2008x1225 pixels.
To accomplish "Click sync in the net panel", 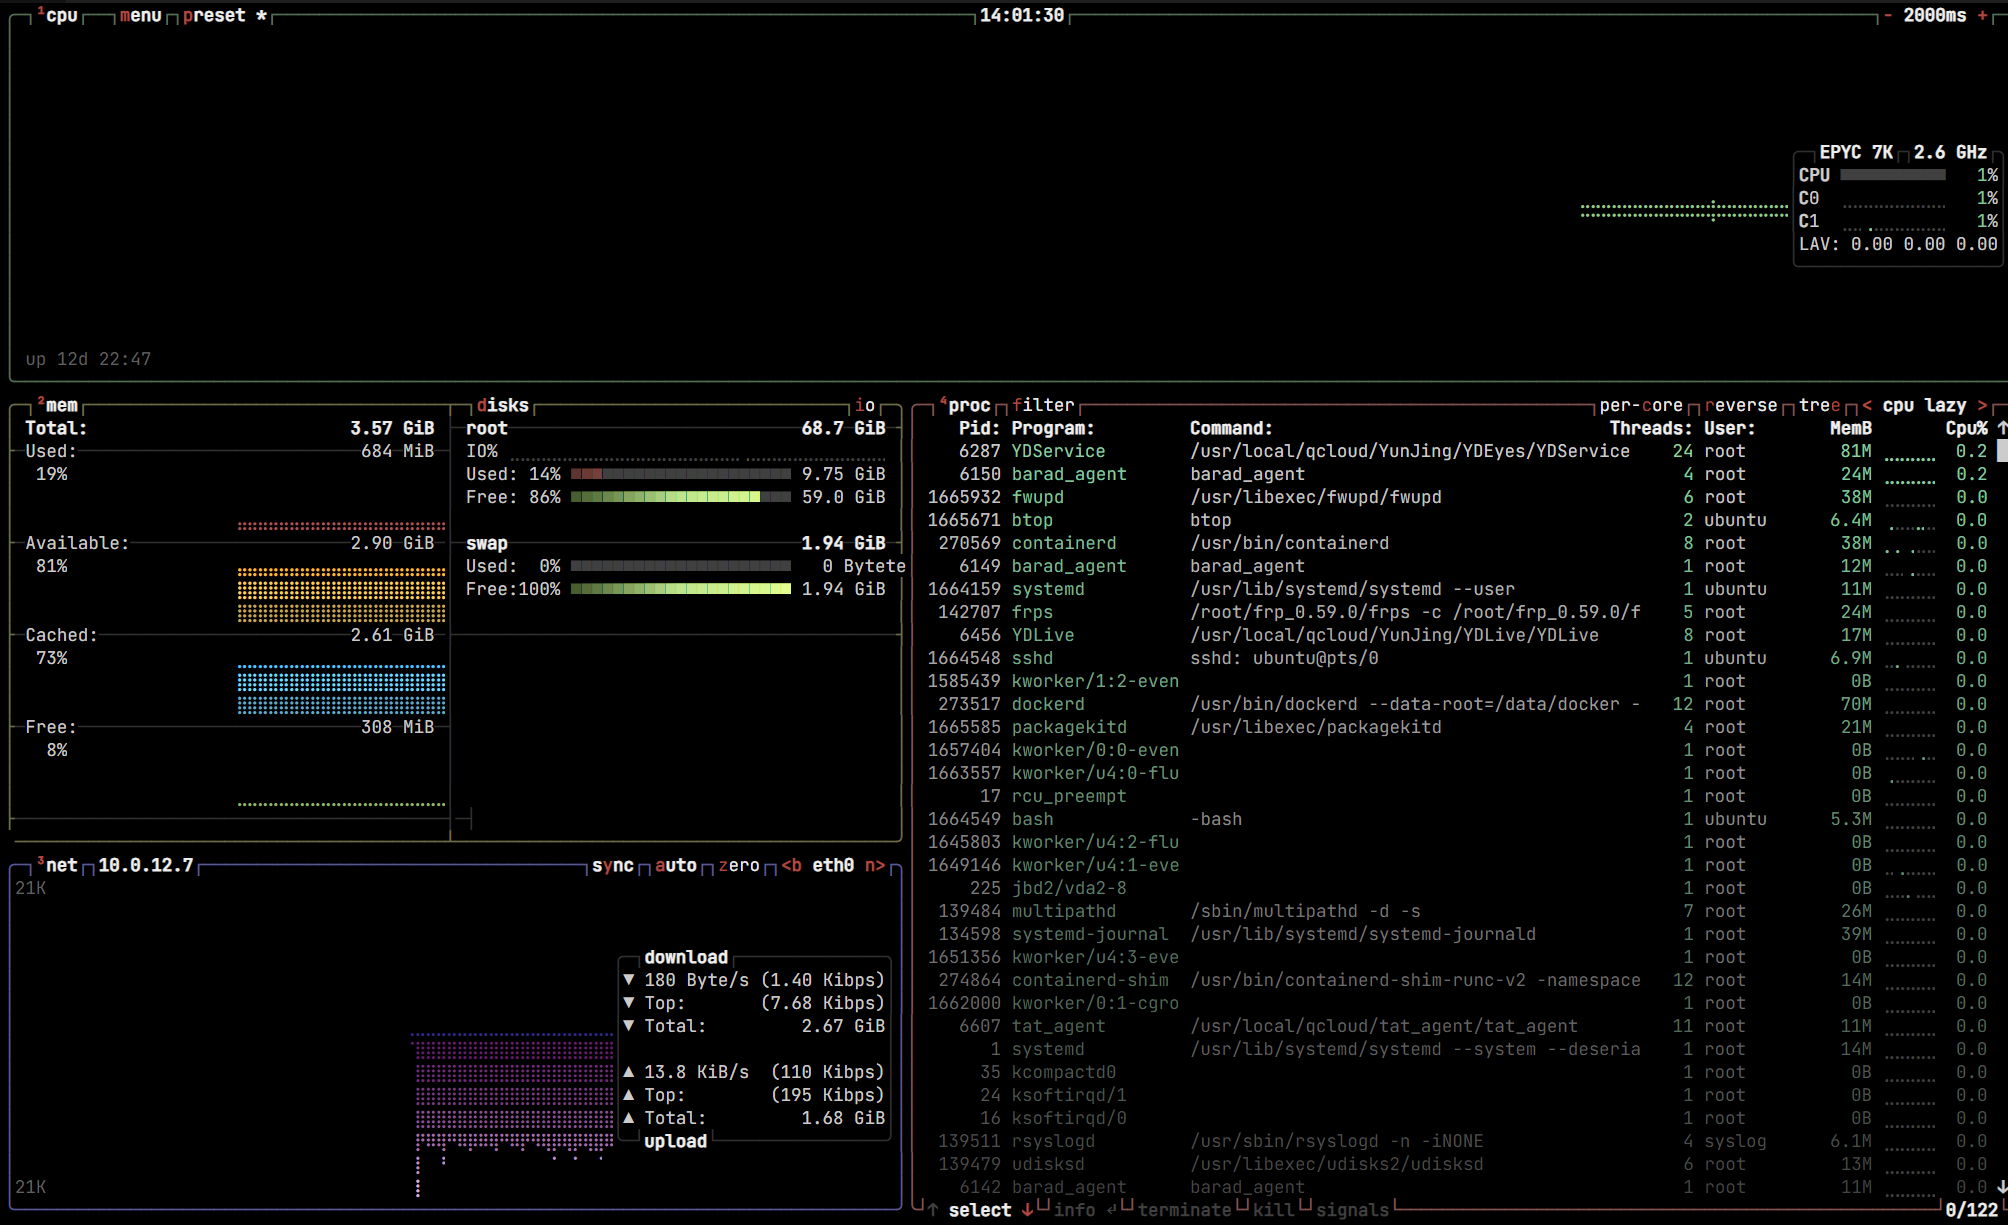I will pyautogui.click(x=612, y=865).
